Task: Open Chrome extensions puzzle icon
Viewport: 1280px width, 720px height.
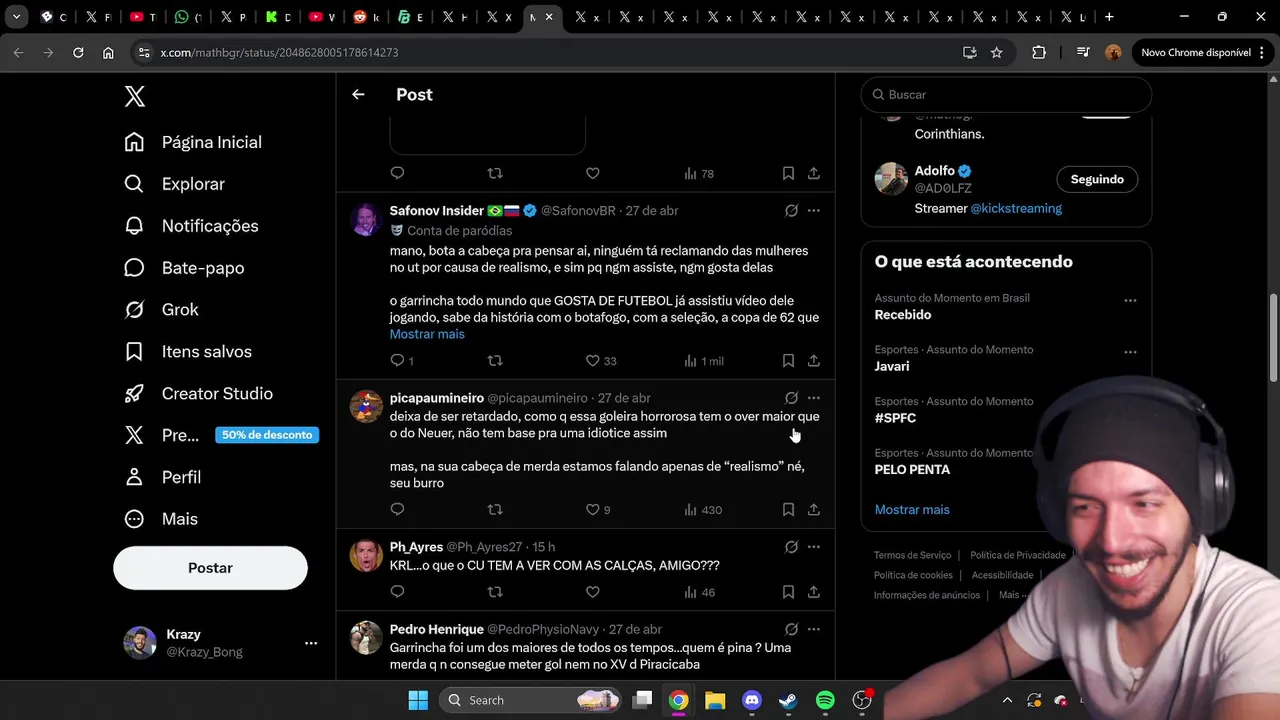Action: click(1039, 52)
